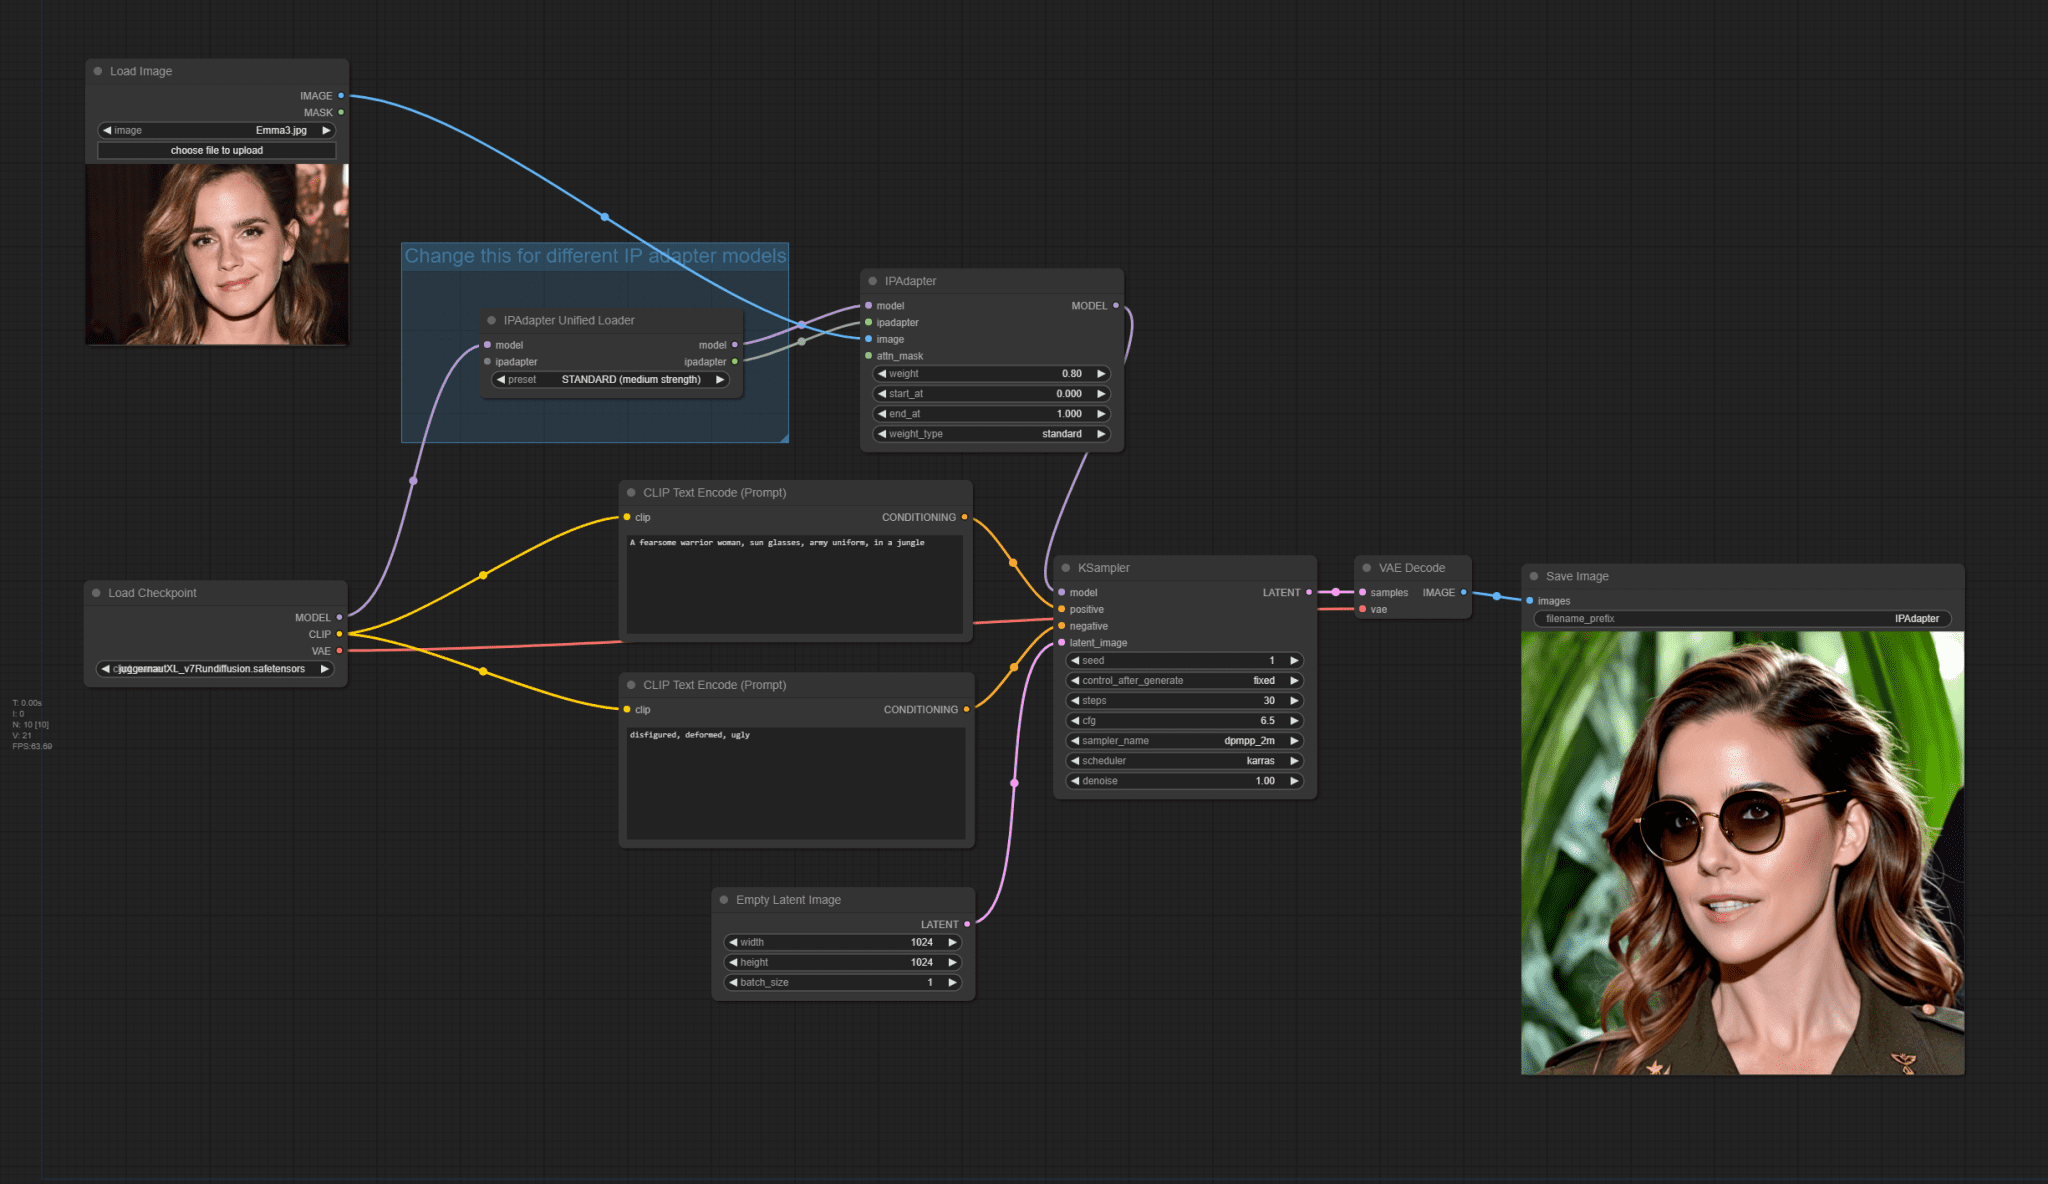The image size is (2048, 1184).
Task: Click the CONDITIONING output of the positive prompt node
Action: (964, 518)
